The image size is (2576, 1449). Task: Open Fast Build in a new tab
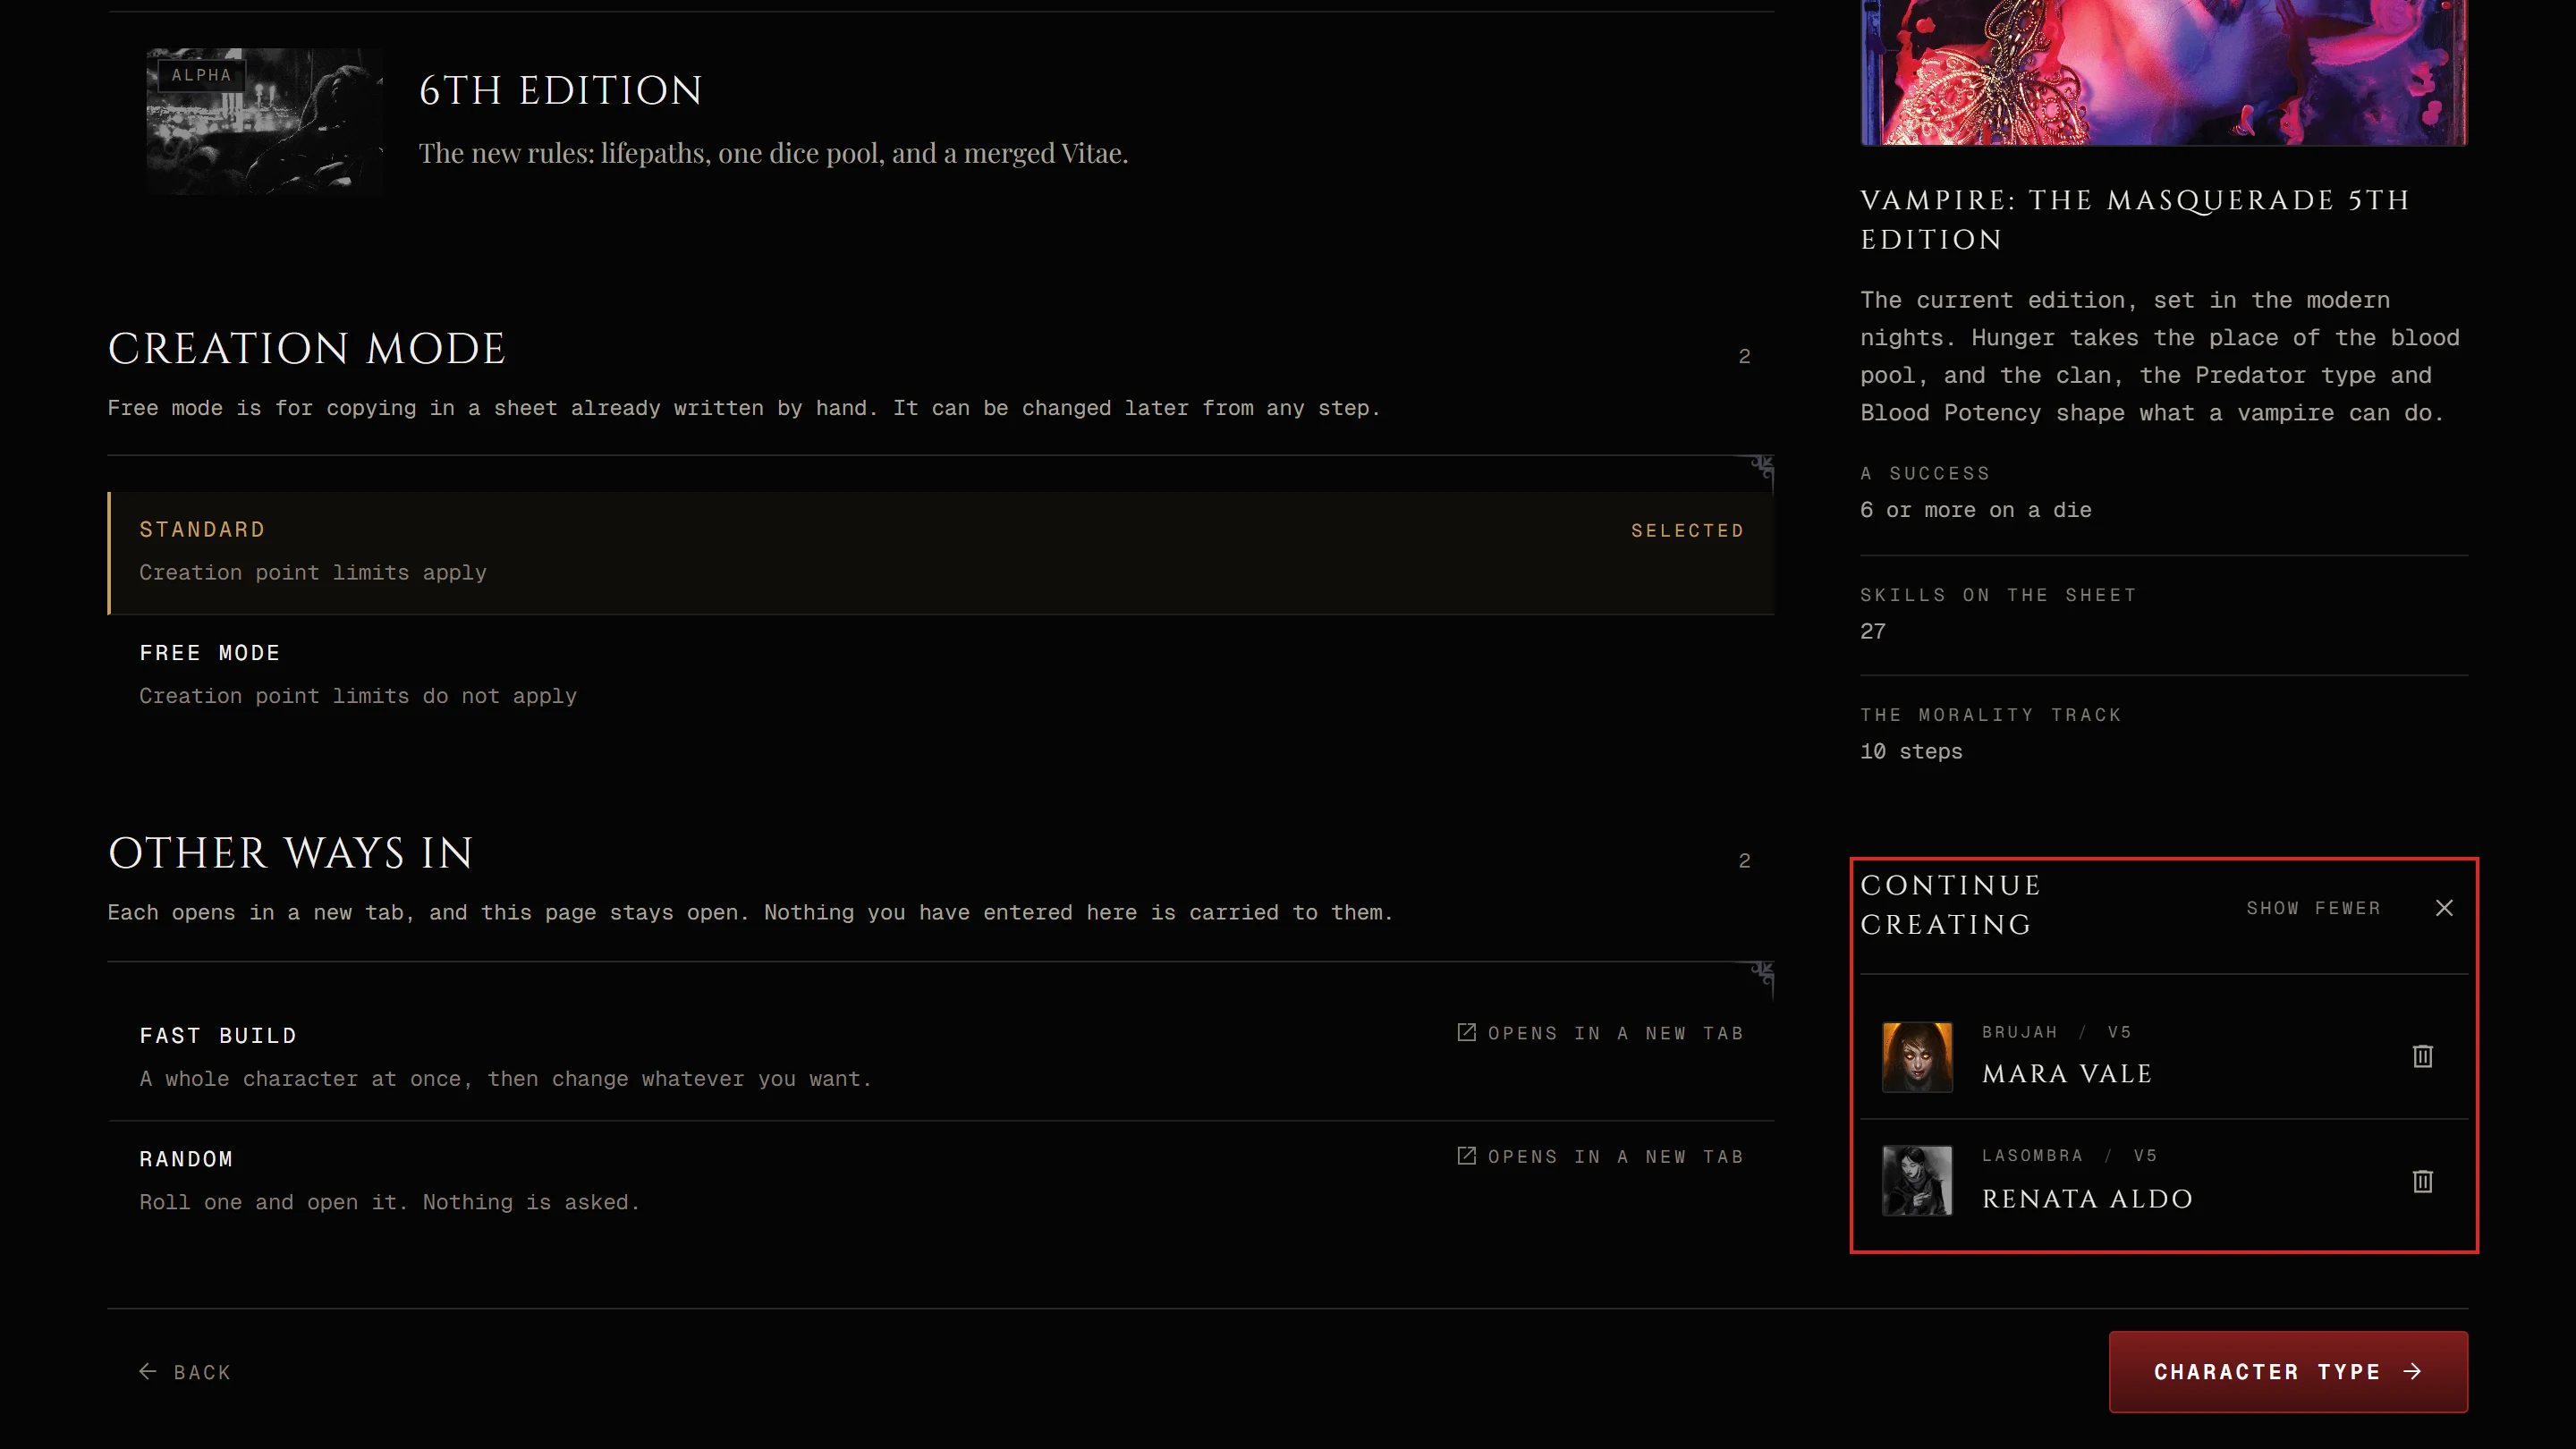[x=941, y=1058]
